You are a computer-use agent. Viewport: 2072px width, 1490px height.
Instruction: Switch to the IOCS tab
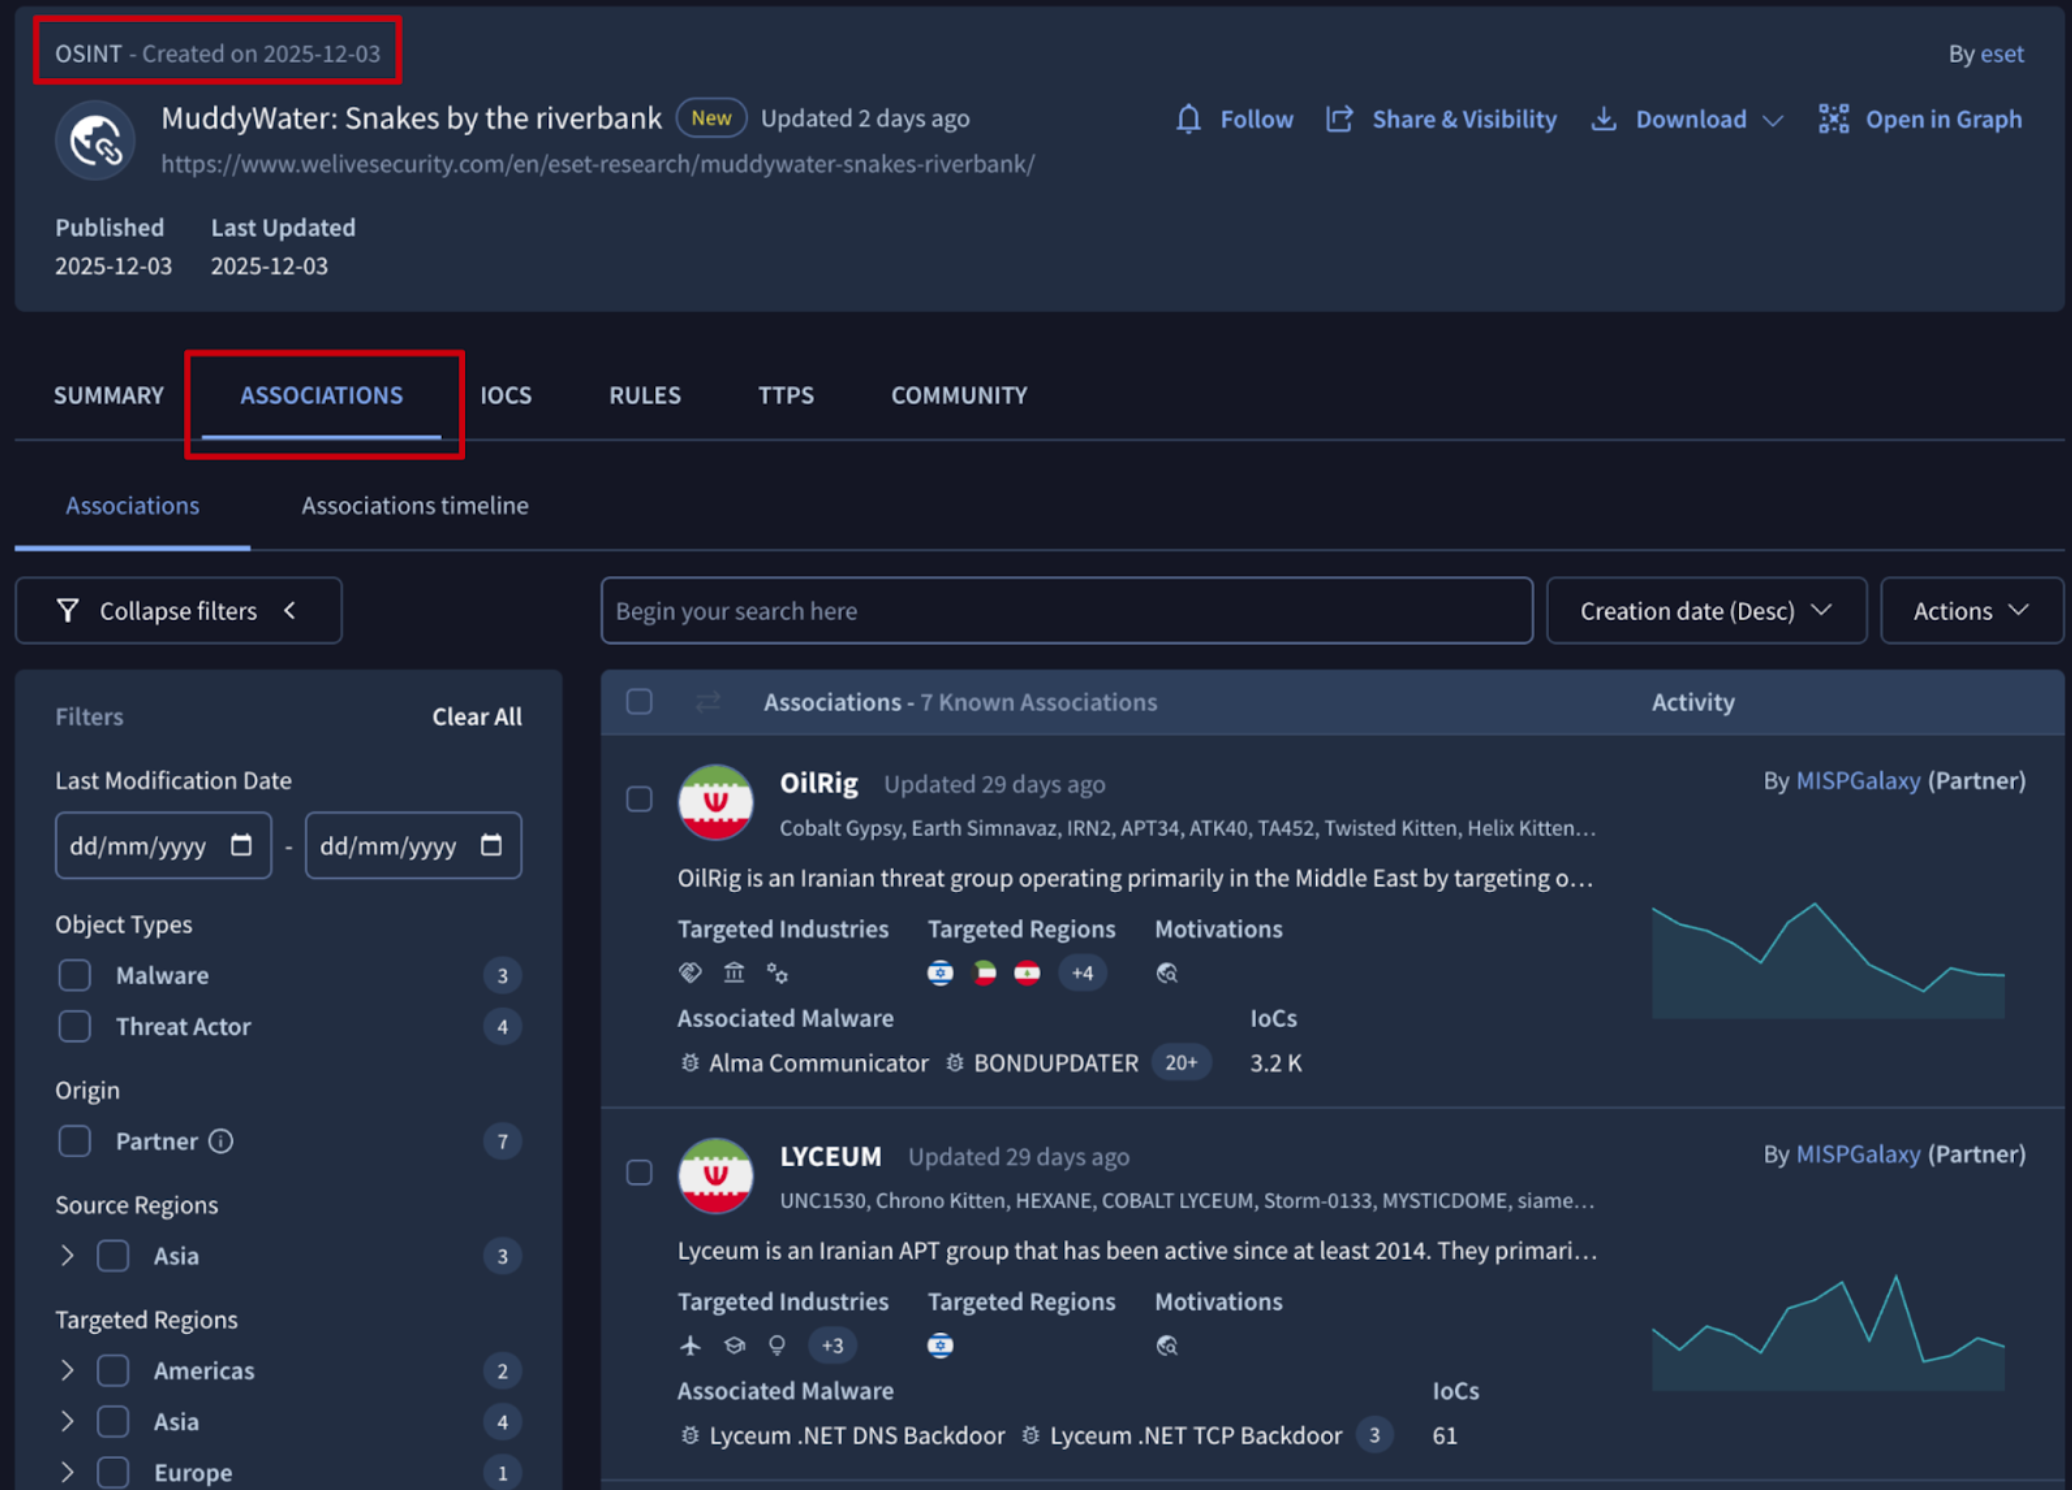506,395
